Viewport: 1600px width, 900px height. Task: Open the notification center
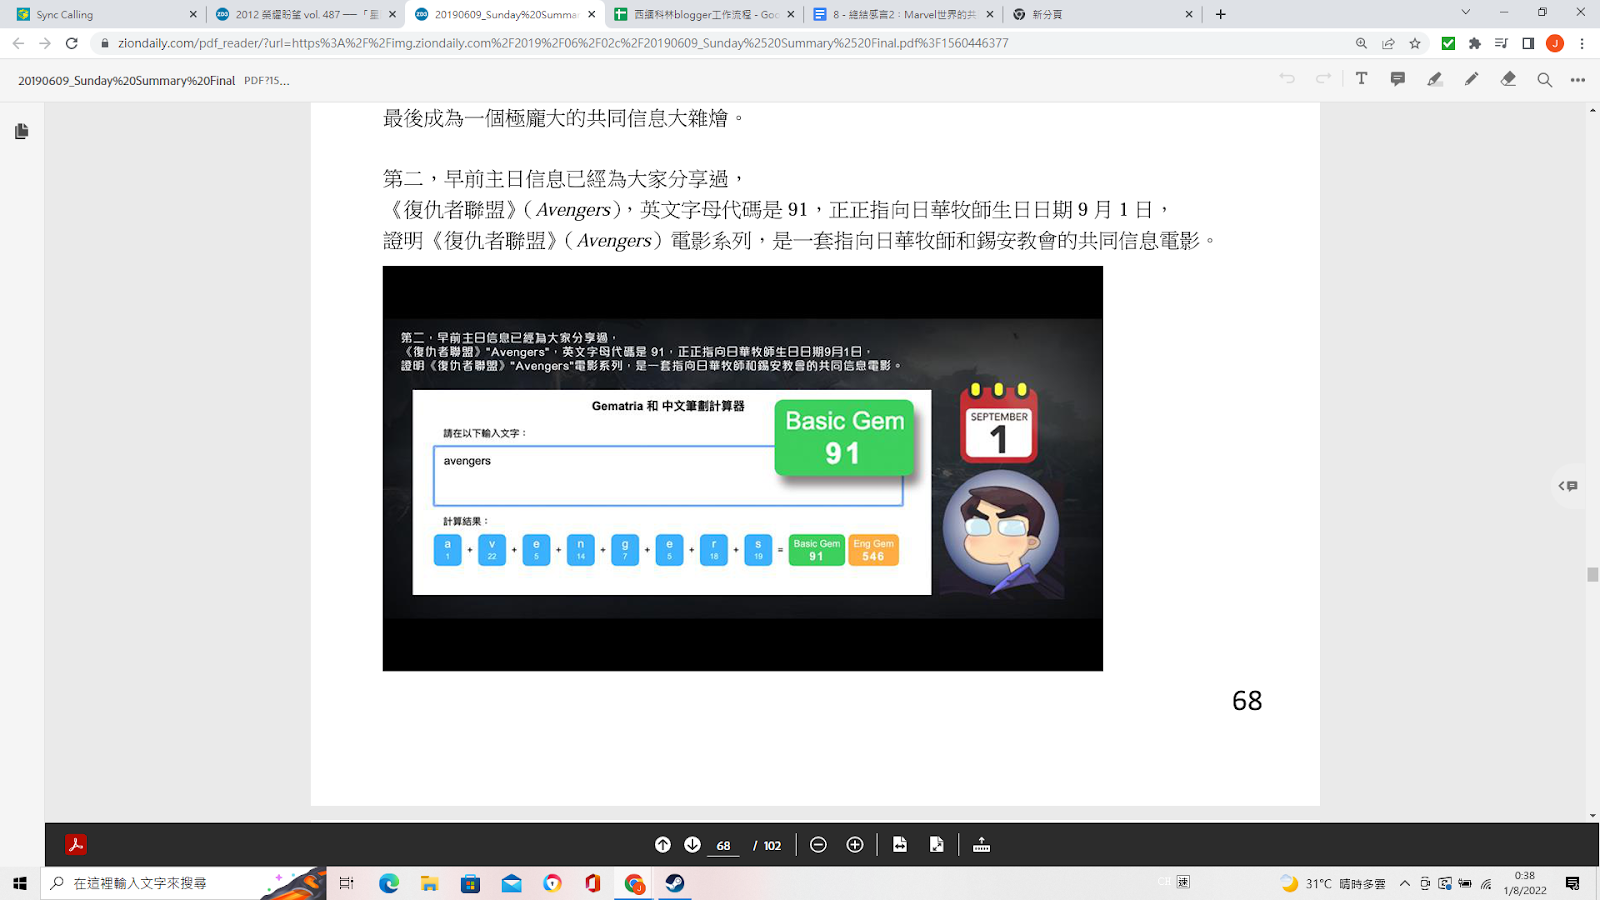(x=1573, y=884)
